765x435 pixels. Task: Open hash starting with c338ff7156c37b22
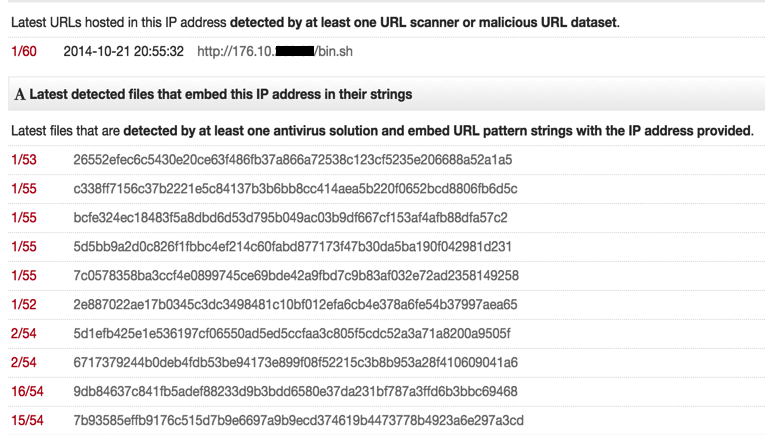pyautogui.click(x=295, y=189)
